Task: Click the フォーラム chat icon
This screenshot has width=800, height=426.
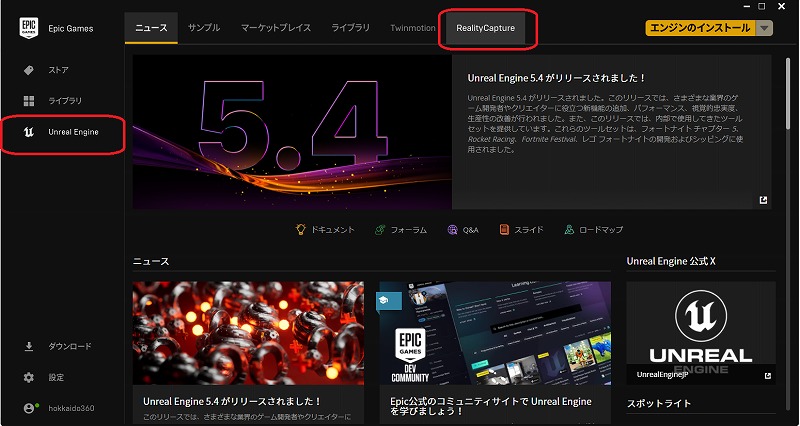Action: pyautogui.click(x=380, y=230)
